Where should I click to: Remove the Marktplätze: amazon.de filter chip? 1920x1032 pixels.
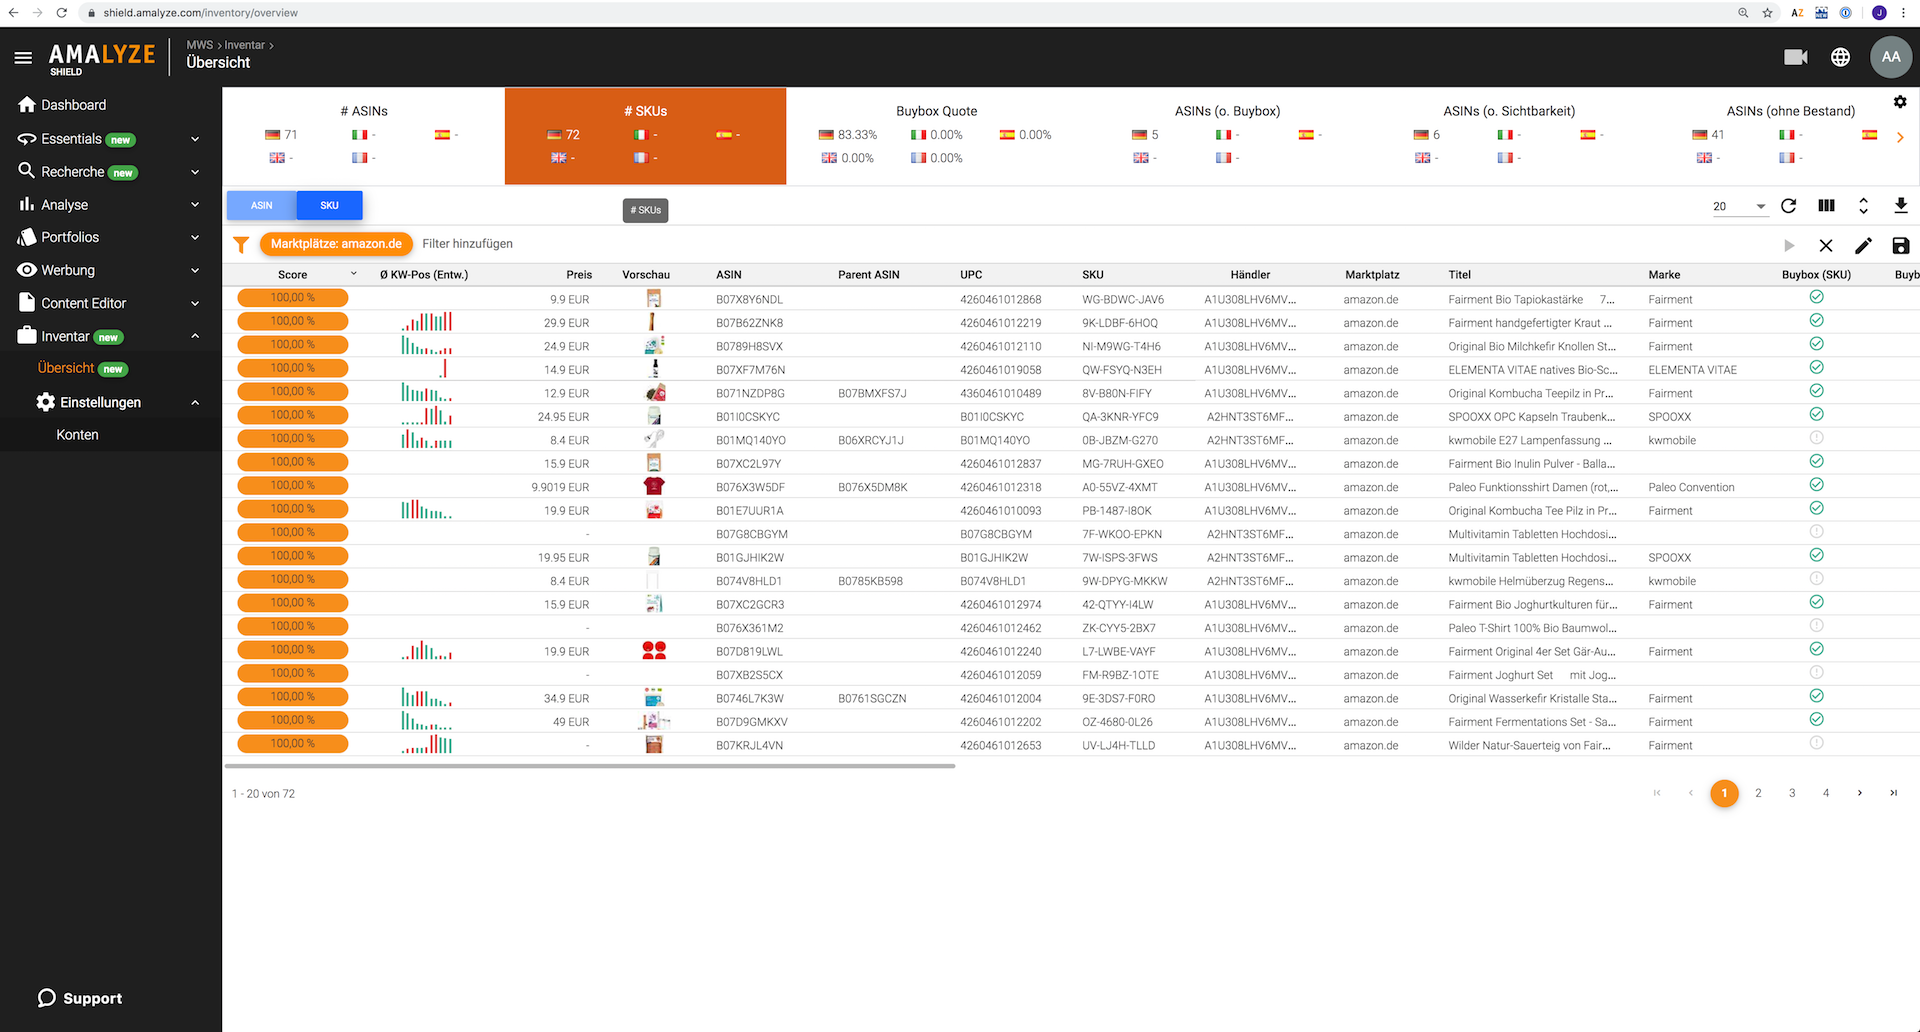click(x=336, y=244)
